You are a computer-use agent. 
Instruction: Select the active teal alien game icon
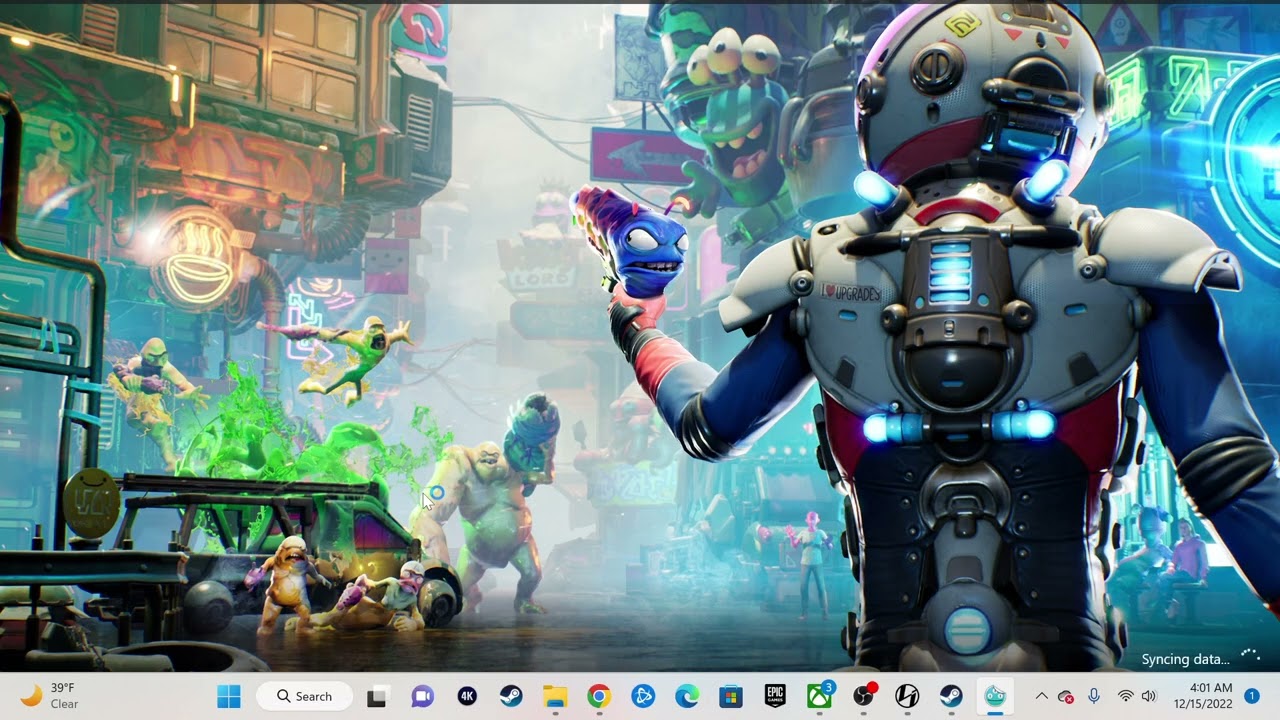coord(995,697)
